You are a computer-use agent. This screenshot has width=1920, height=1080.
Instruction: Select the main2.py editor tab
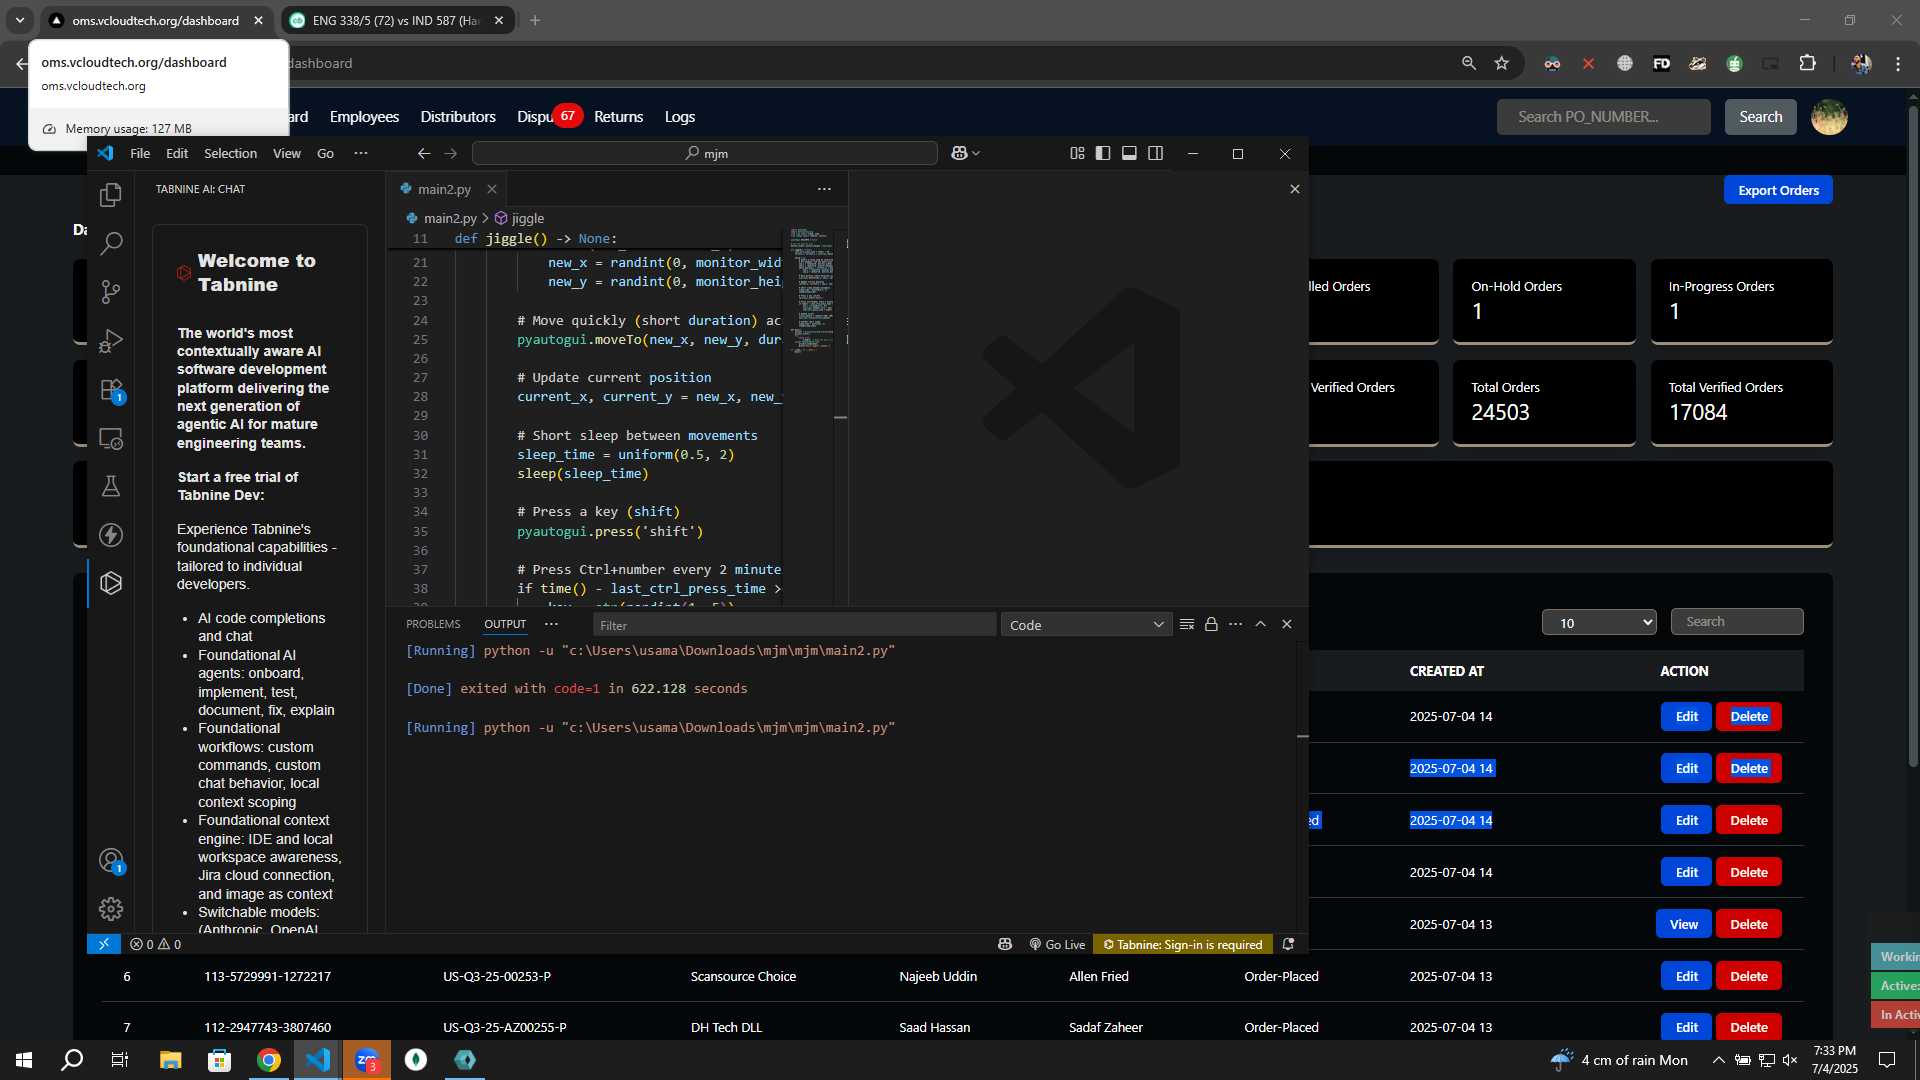coord(444,189)
